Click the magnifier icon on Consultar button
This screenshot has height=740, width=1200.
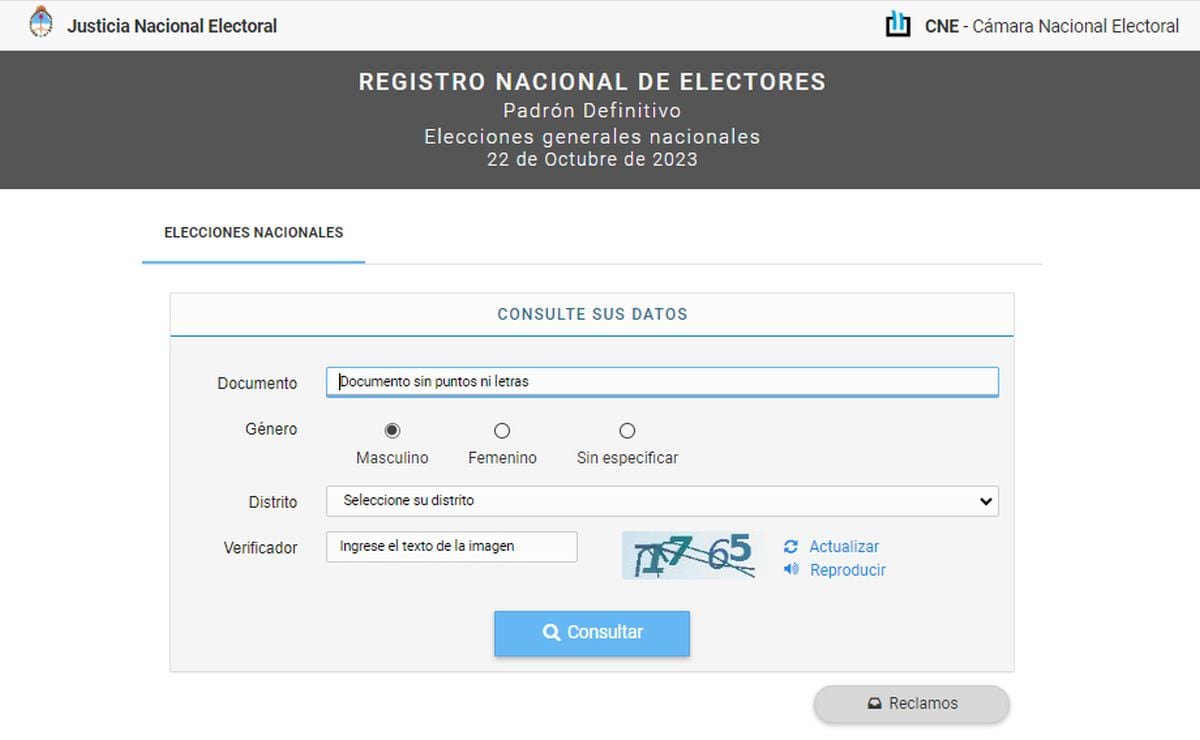pyautogui.click(x=551, y=632)
